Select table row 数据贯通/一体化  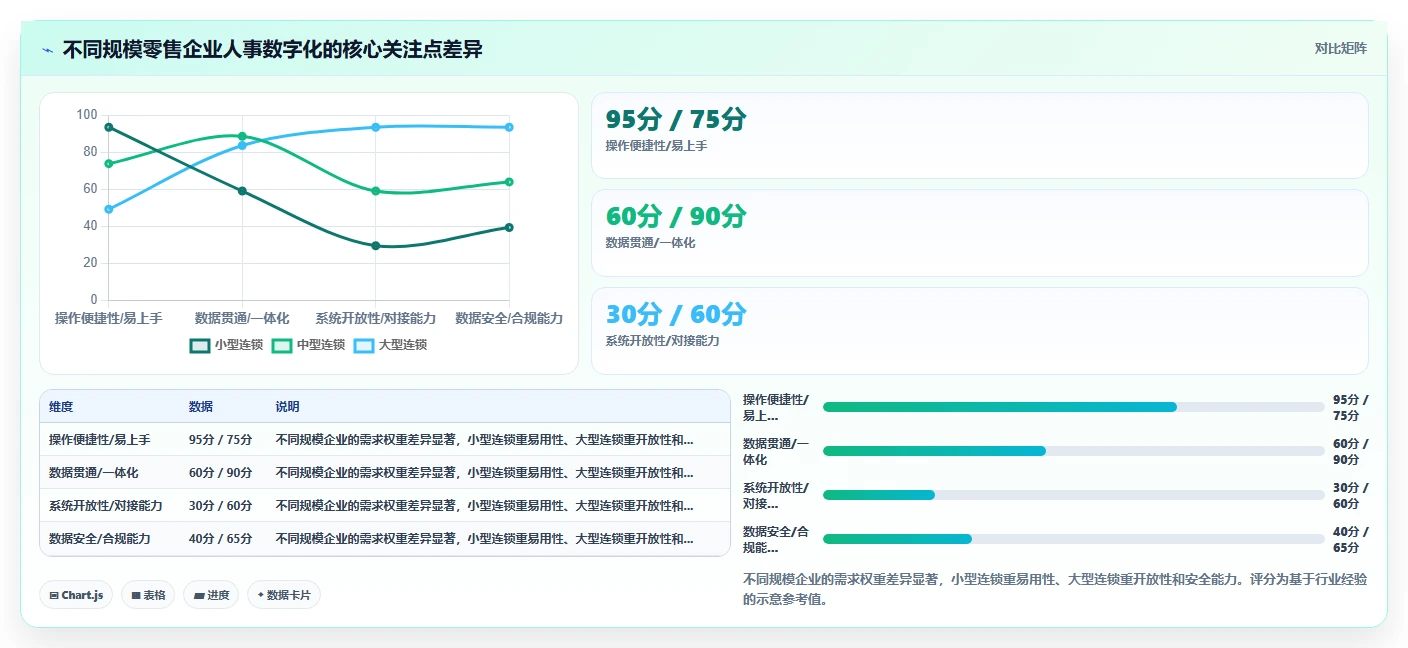coord(385,472)
